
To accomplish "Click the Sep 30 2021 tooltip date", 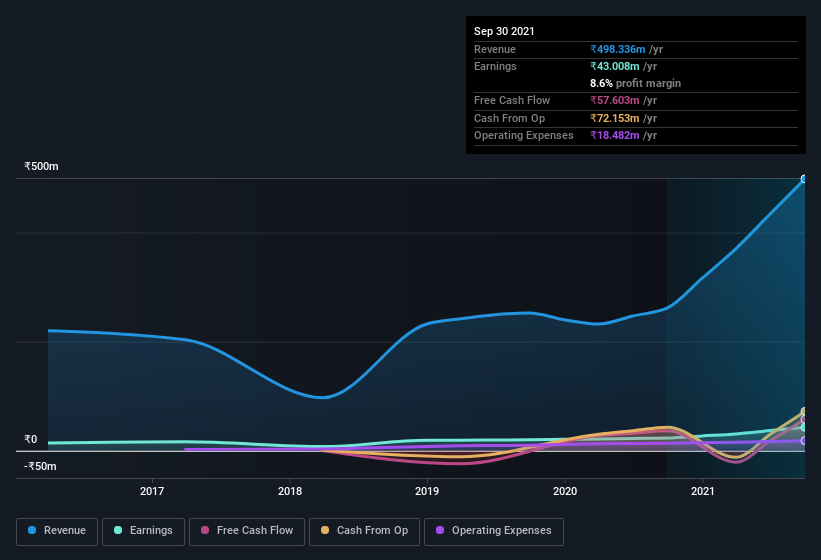I will (x=504, y=31).
